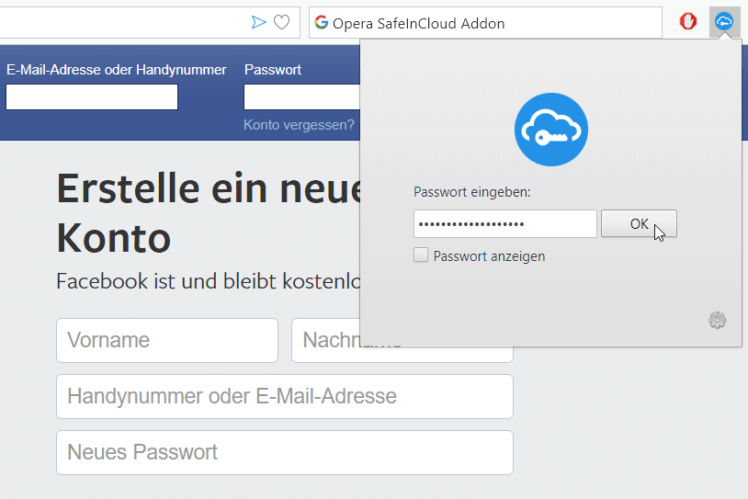Click the Neues Passwort field
The height and width of the screenshot is (499, 748).
tap(285, 452)
